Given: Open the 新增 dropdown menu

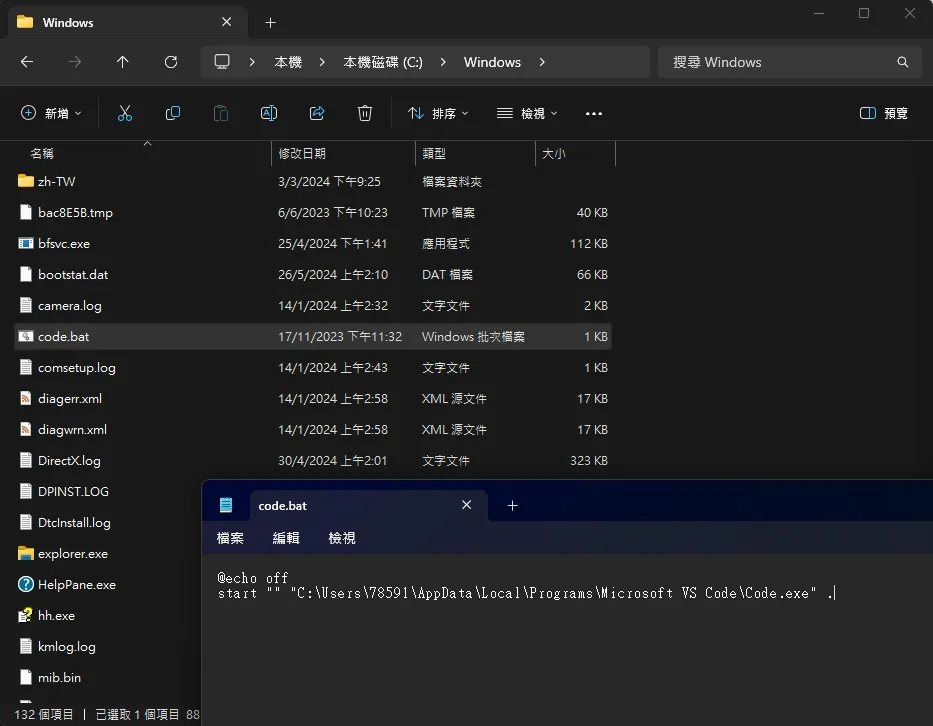Looking at the screenshot, I should [52, 114].
